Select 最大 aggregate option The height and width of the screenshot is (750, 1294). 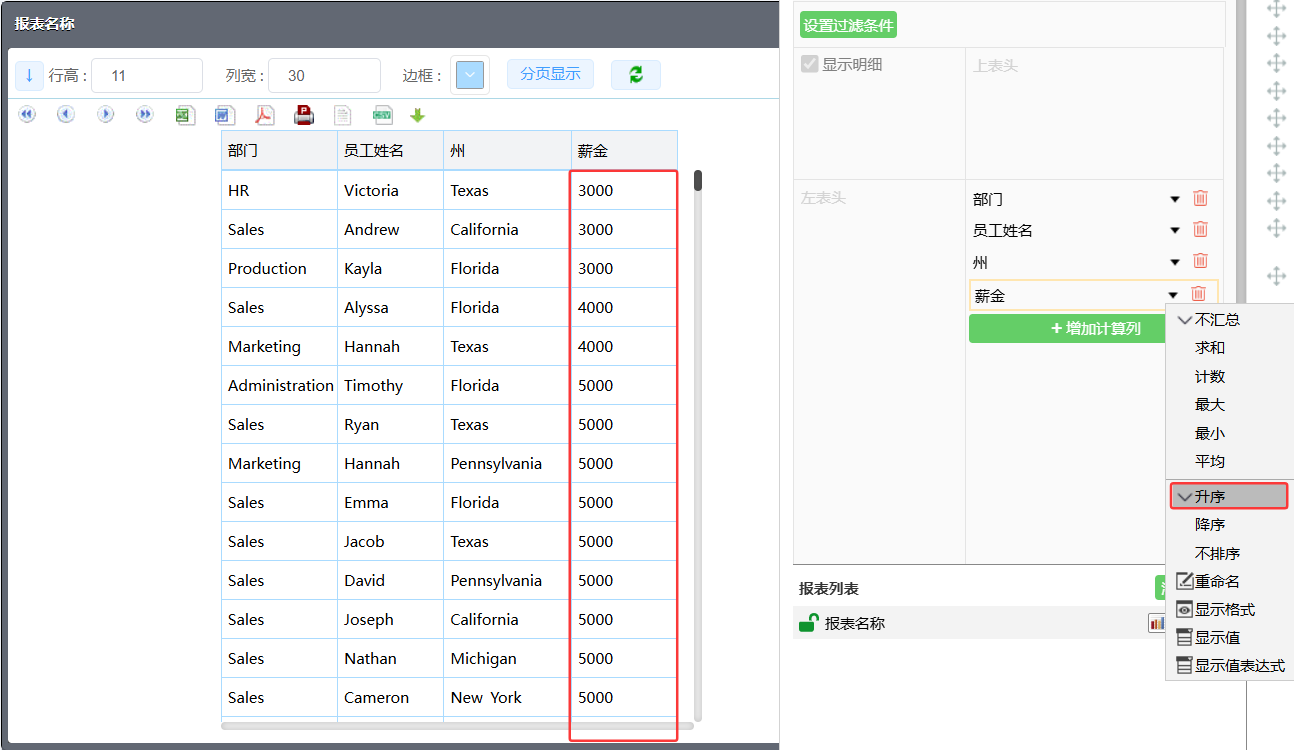[x=1229, y=405]
